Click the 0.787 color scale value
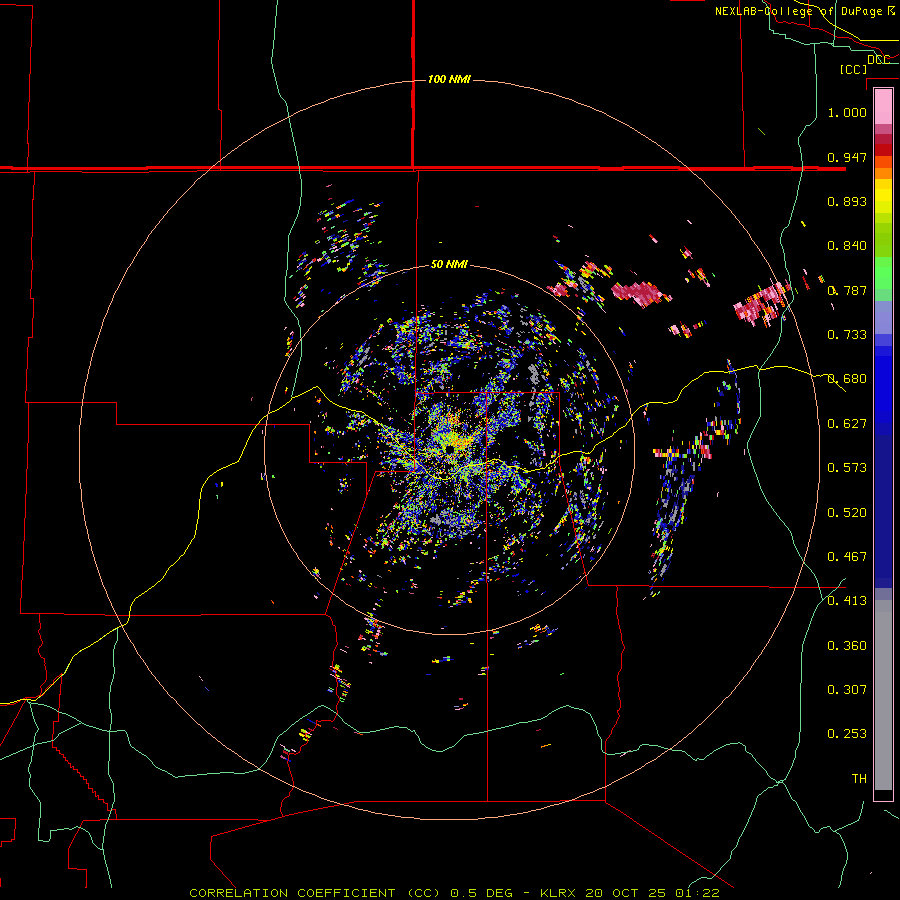The width and height of the screenshot is (900, 900). point(847,290)
